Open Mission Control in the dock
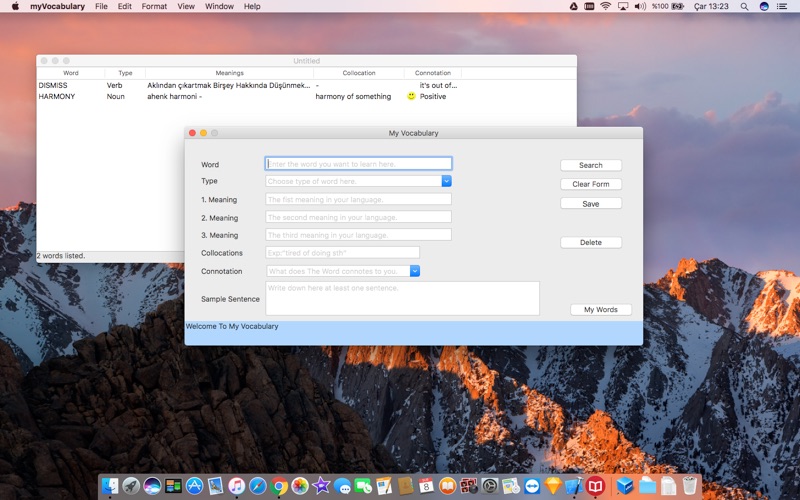Screen dimensions: 800x500 tap(173, 486)
